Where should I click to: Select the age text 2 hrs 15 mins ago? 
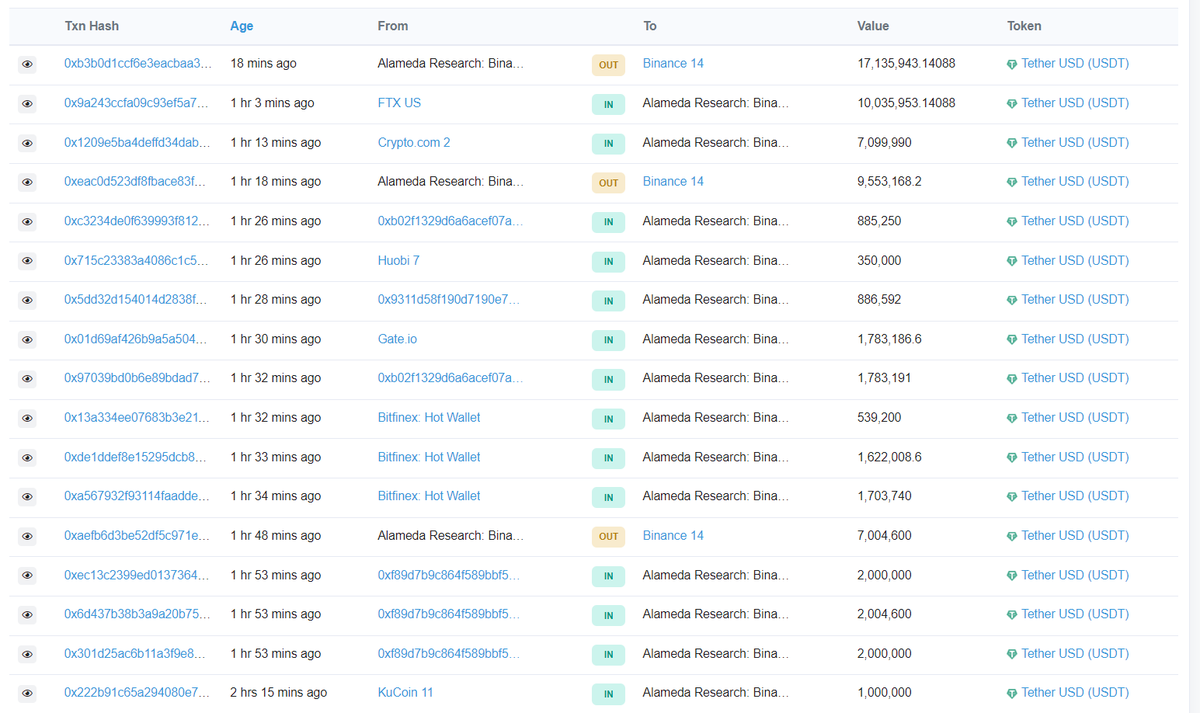278,692
